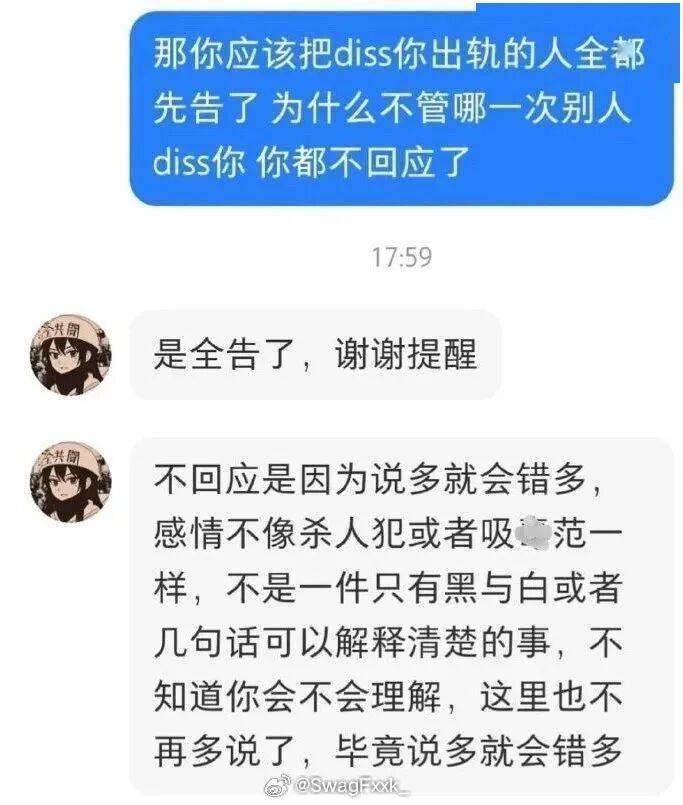
Task: Select the line 几句话可以解释清楚的事，不
Action: click(x=388, y=643)
